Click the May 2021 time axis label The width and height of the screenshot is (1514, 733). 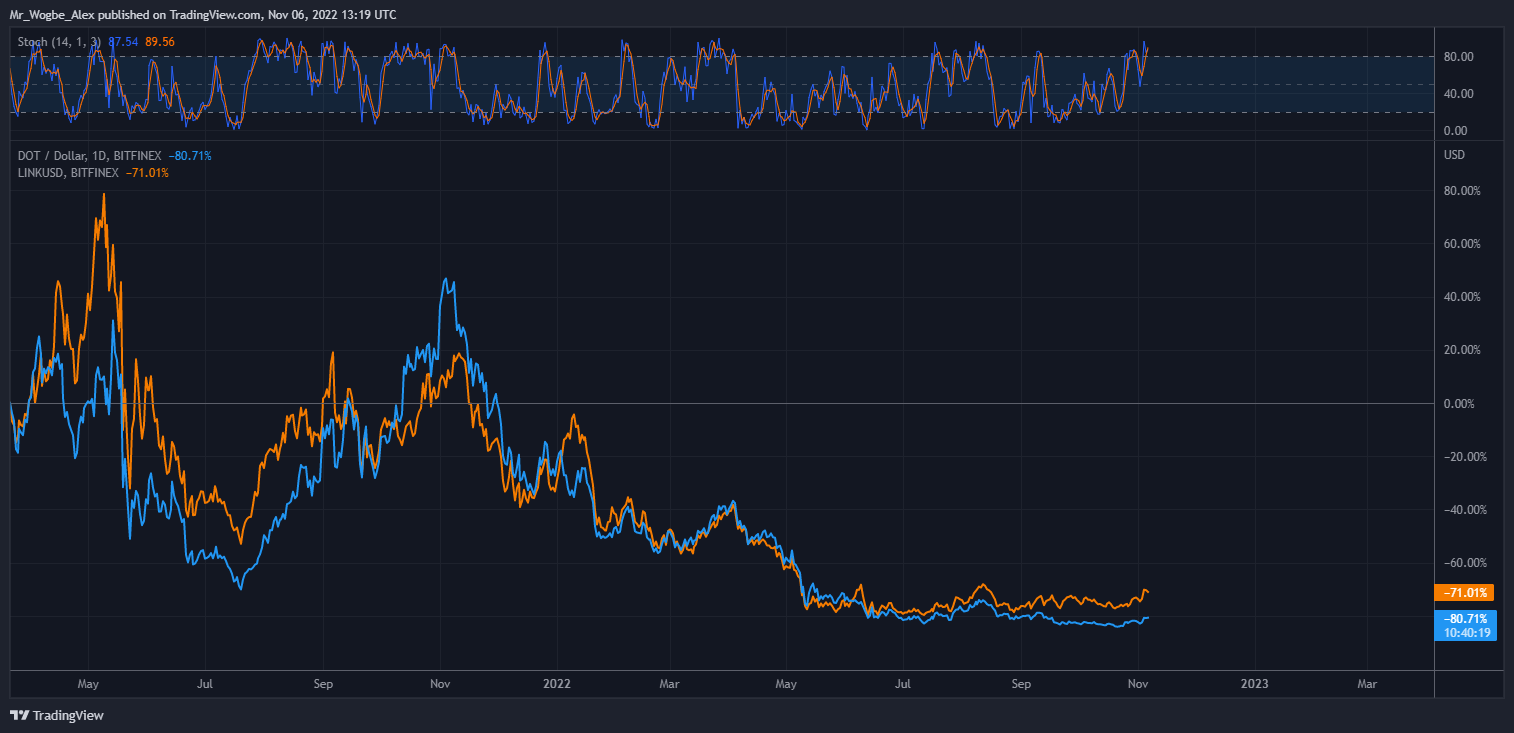click(88, 685)
